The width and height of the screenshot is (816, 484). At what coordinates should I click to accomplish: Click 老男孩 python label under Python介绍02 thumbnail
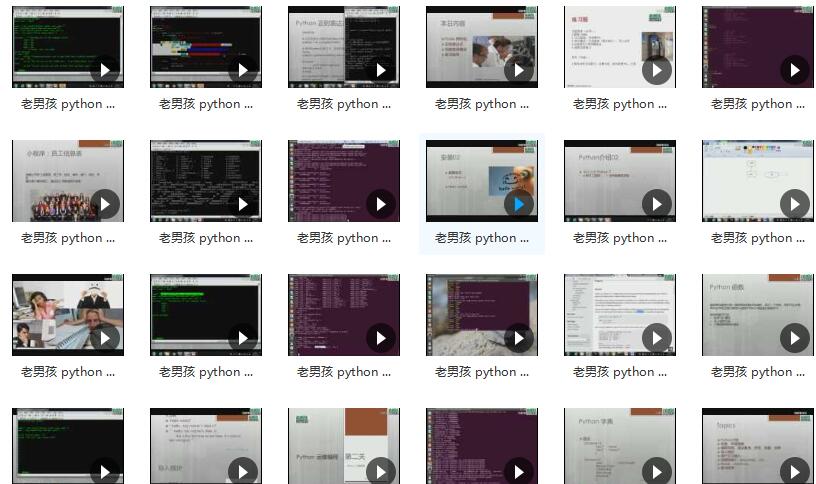pyautogui.click(x=620, y=238)
